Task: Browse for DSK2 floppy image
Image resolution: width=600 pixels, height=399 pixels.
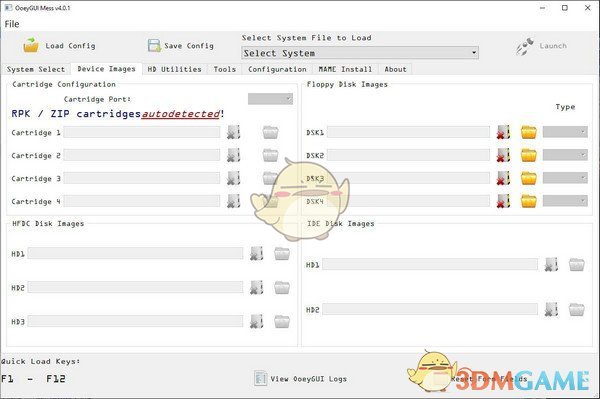Action: click(x=528, y=155)
